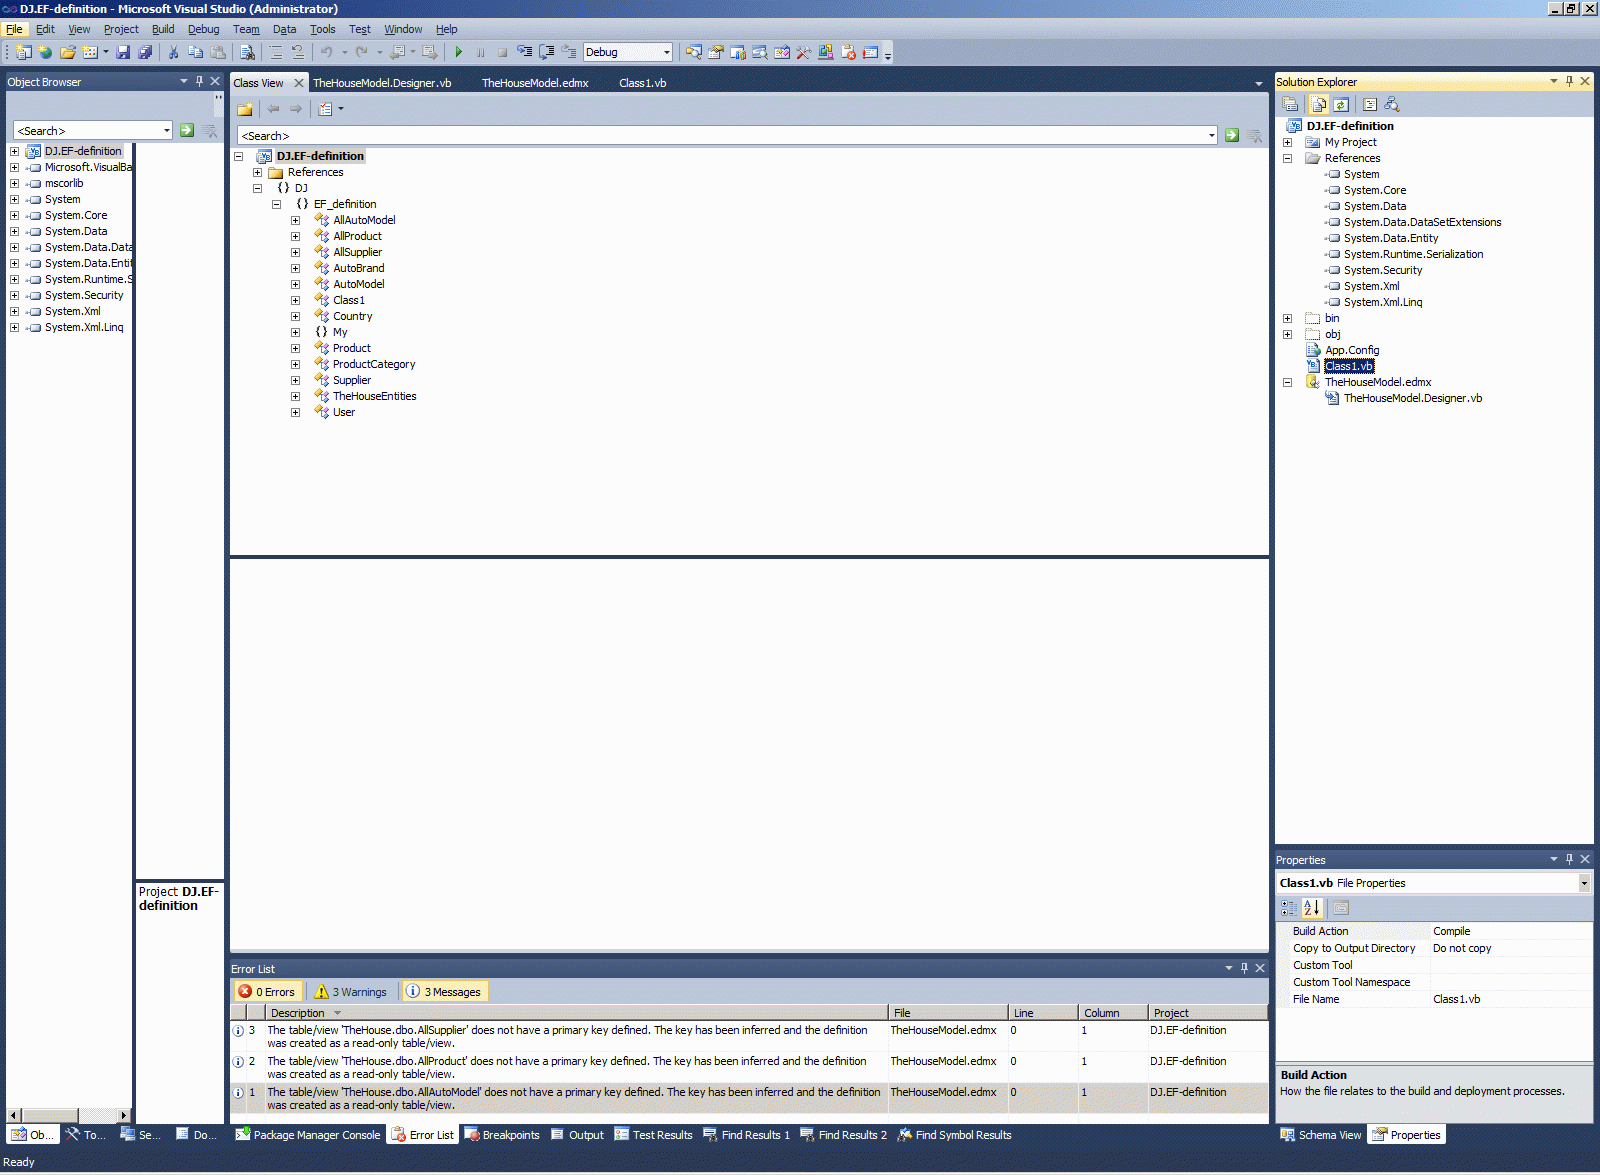Save the current file with the floppy icon
1600x1175 pixels.
point(123,52)
